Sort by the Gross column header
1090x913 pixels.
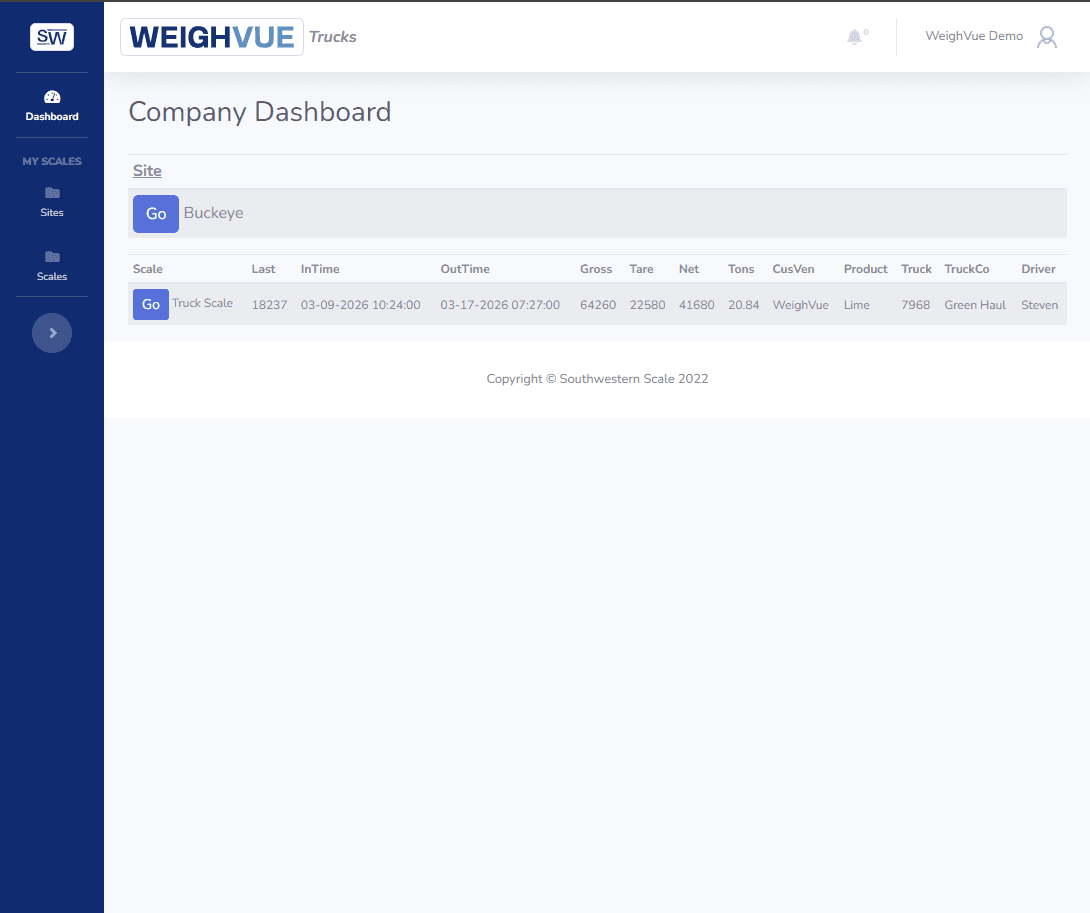pos(595,268)
